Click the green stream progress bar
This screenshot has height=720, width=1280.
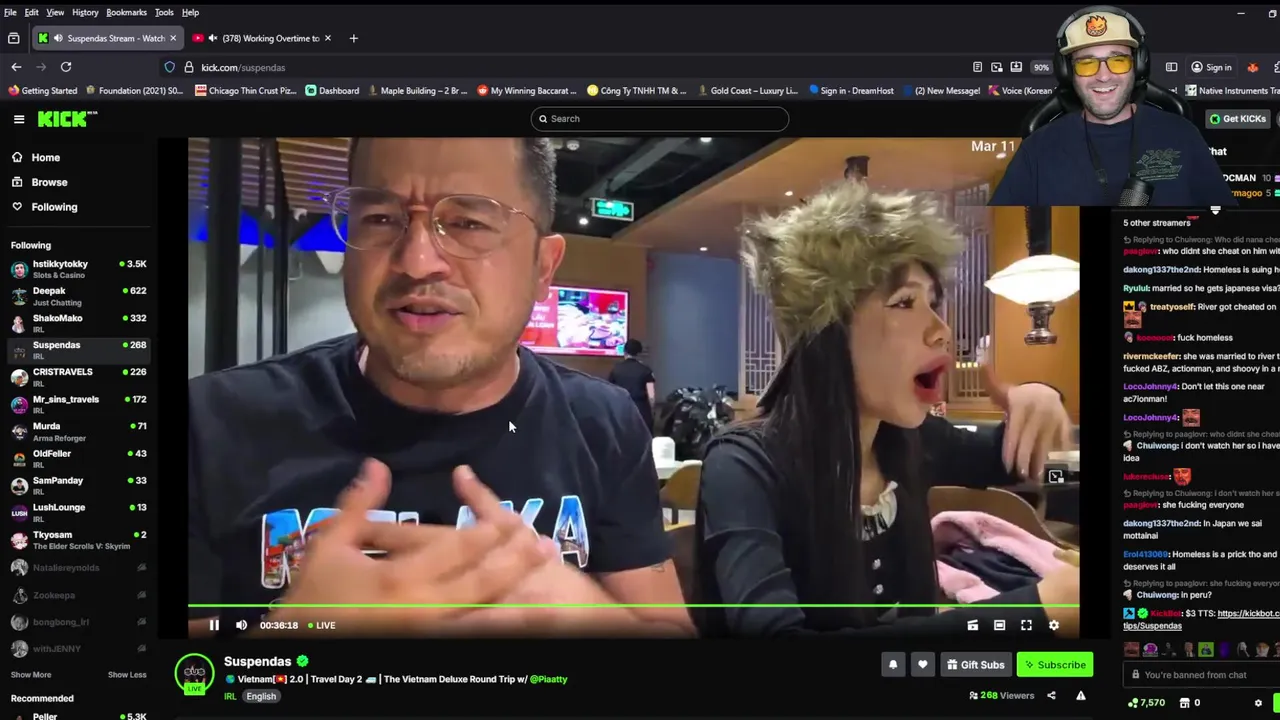coord(633,606)
